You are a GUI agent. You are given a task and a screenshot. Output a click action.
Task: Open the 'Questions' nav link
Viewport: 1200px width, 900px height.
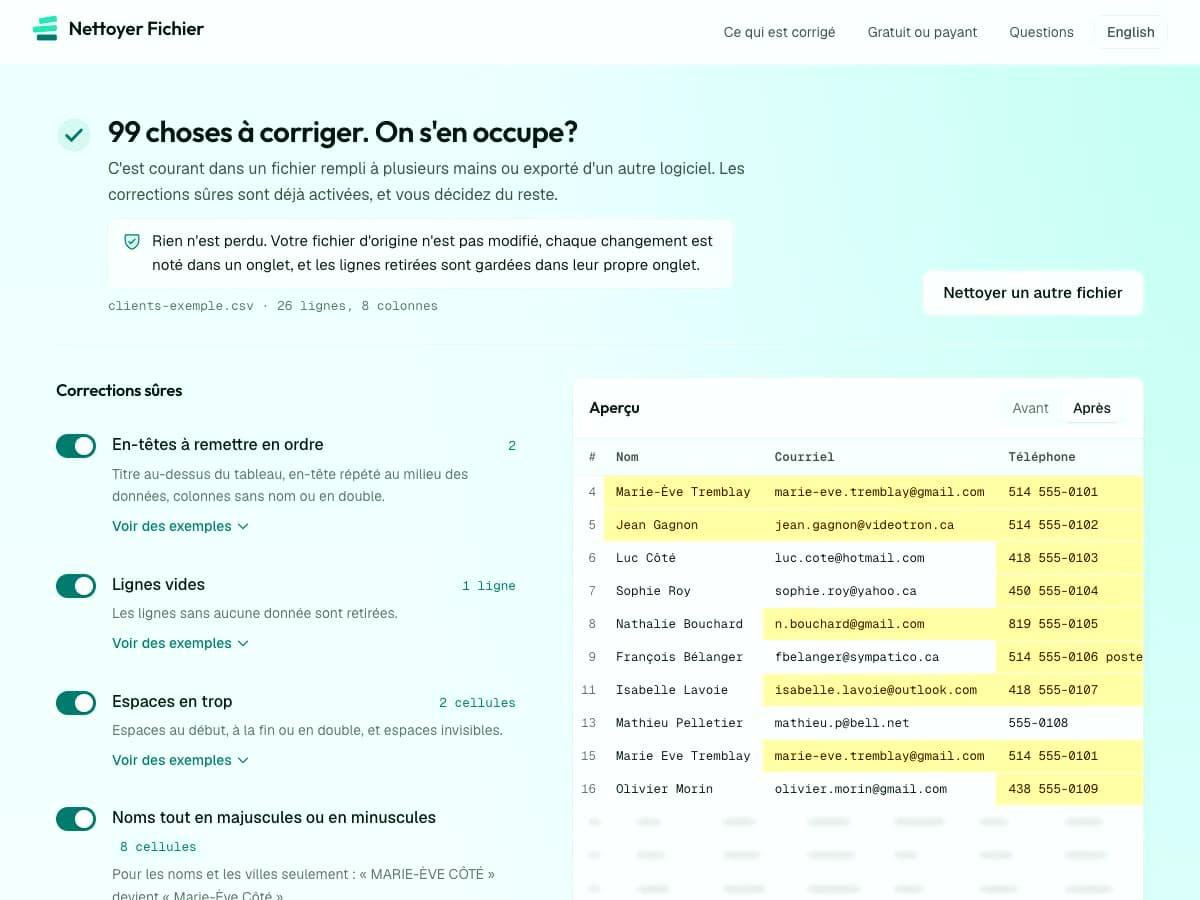pos(1041,32)
